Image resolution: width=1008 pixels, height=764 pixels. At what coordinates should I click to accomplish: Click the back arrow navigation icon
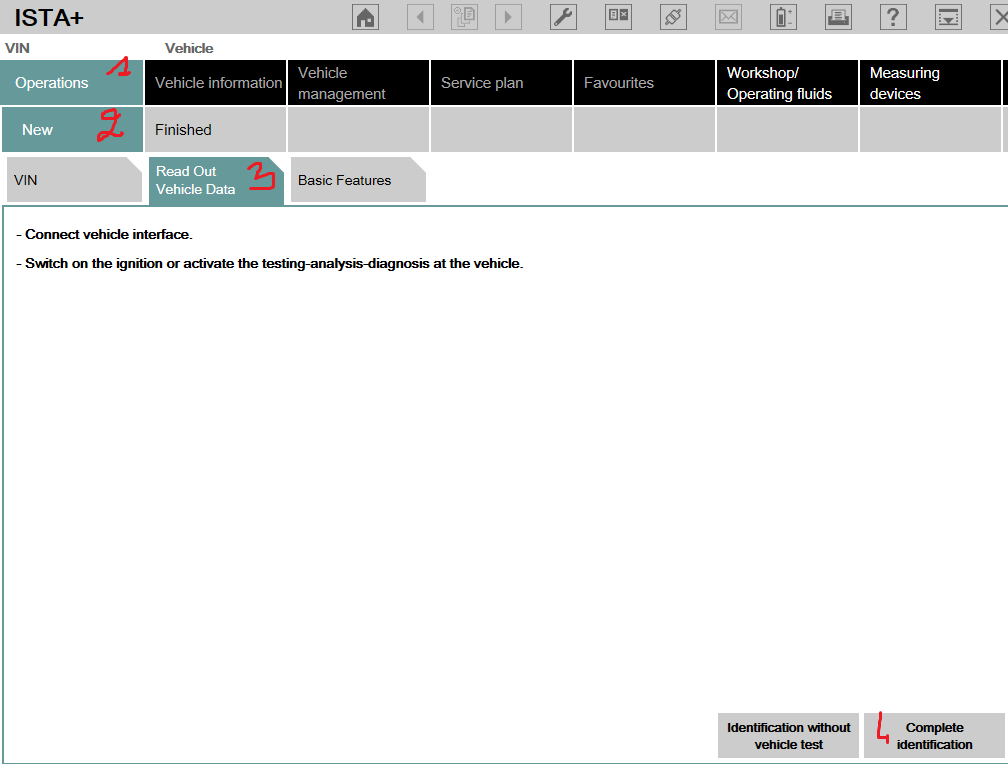(x=420, y=17)
